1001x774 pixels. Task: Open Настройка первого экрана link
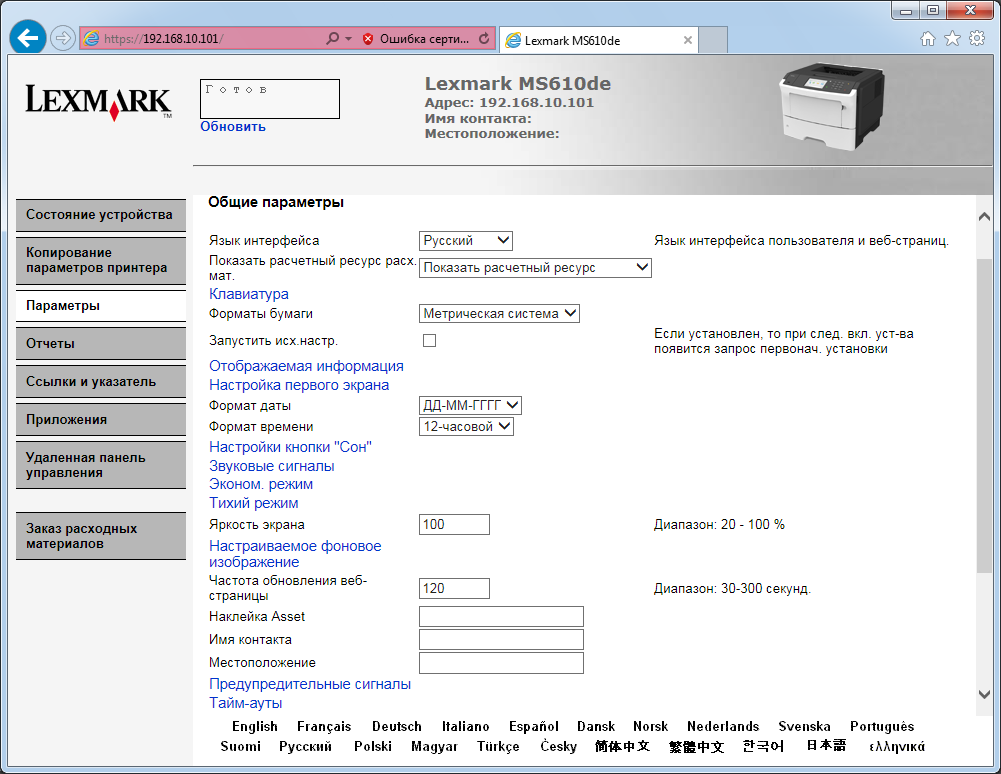tap(299, 385)
